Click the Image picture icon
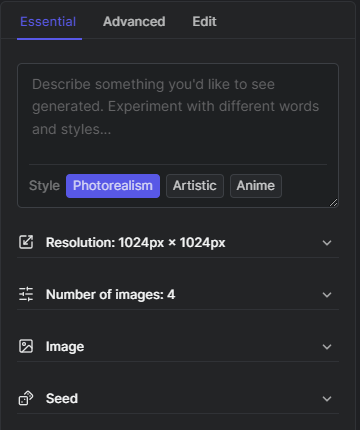 (26, 346)
